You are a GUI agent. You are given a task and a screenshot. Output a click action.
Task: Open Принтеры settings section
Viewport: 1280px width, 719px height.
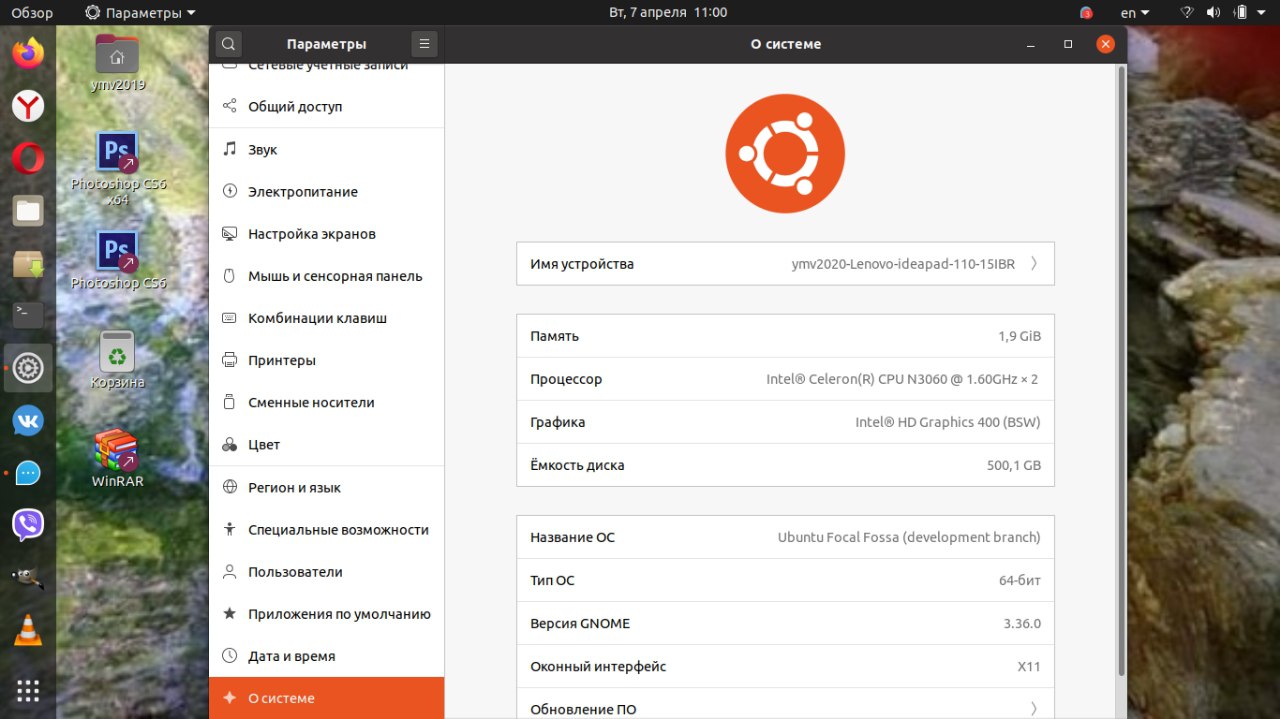pos(327,360)
